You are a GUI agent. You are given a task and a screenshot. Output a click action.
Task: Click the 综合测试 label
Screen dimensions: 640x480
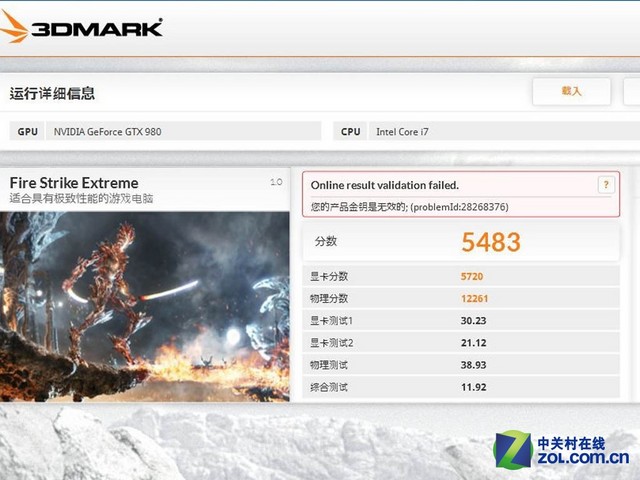pyautogui.click(x=329, y=387)
